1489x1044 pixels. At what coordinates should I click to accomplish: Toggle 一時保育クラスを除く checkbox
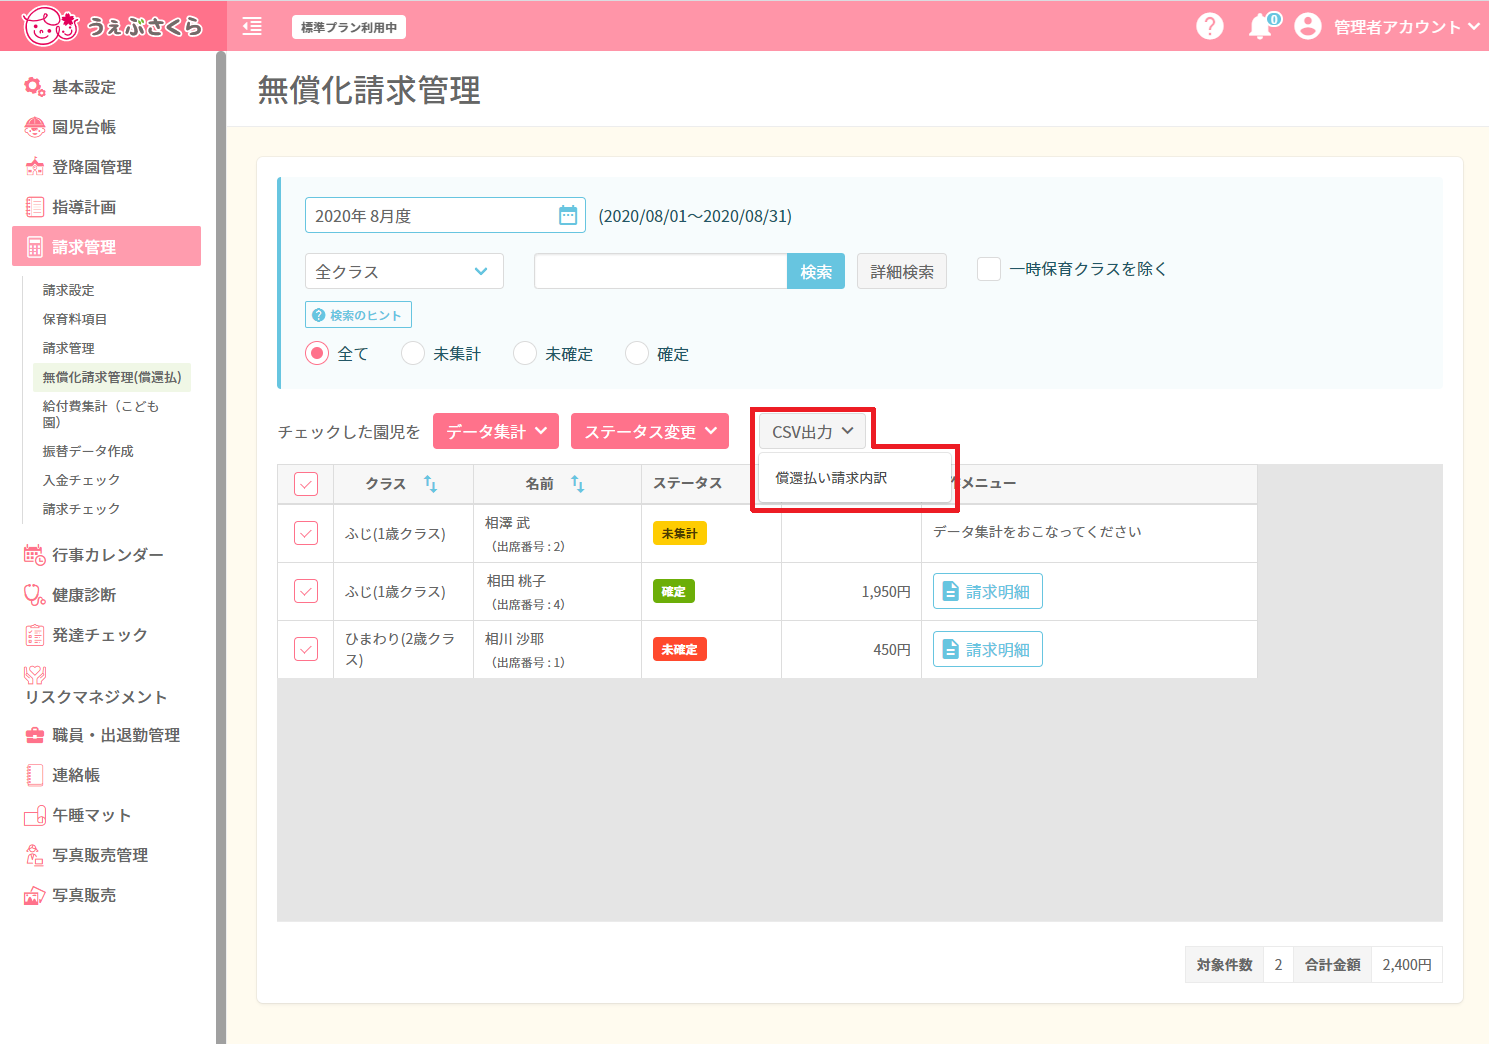(x=989, y=269)
